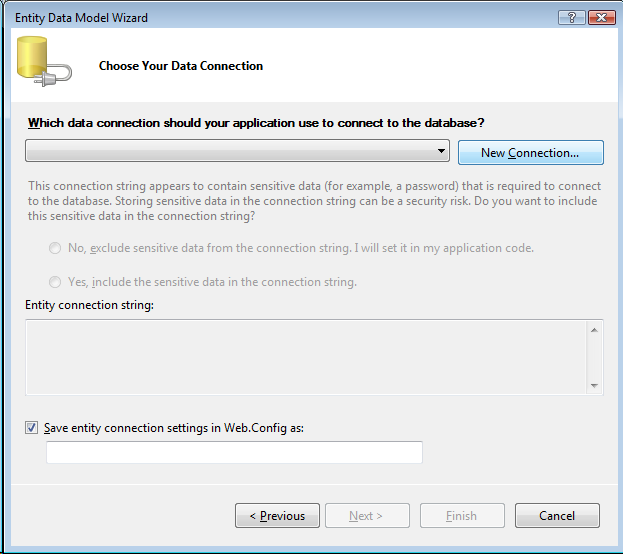Click the Web.Config settings name input field
The height and width of the screenshot is (554, 623).
coord(234,453)
